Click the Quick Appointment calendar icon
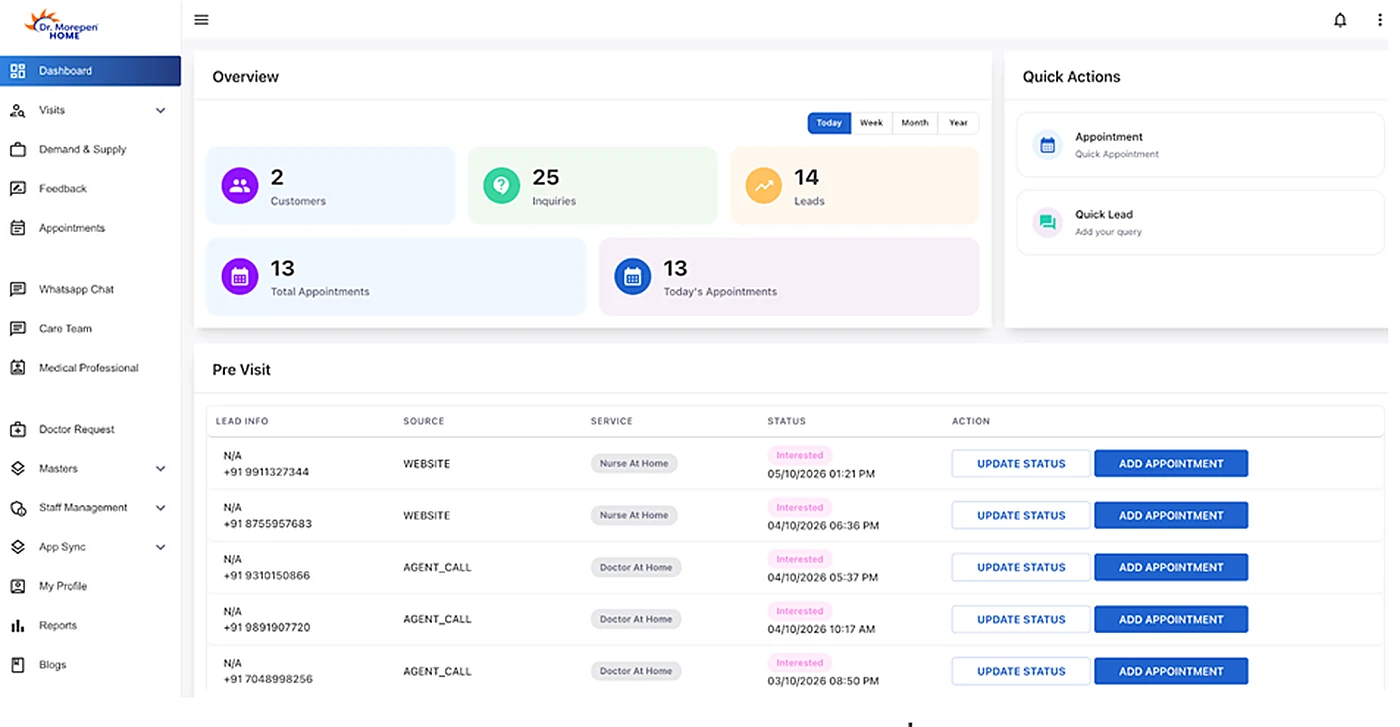This screenshot has width=1400, height=727. click(1047, 145)
